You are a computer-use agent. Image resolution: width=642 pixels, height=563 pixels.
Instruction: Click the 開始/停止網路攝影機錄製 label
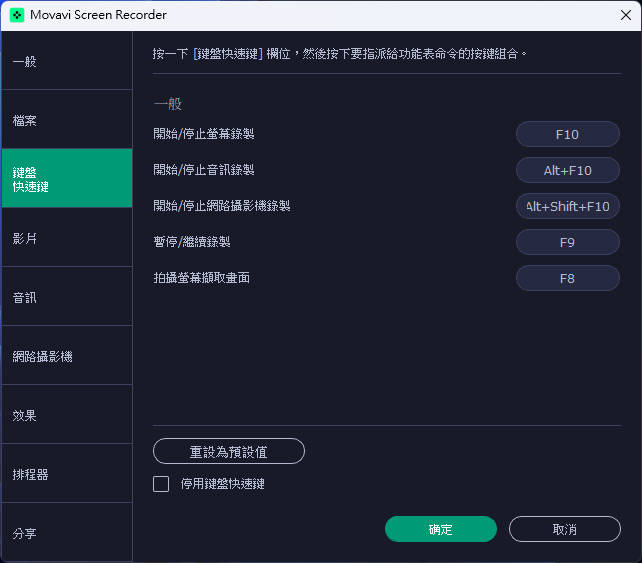[x=222, y=206]
